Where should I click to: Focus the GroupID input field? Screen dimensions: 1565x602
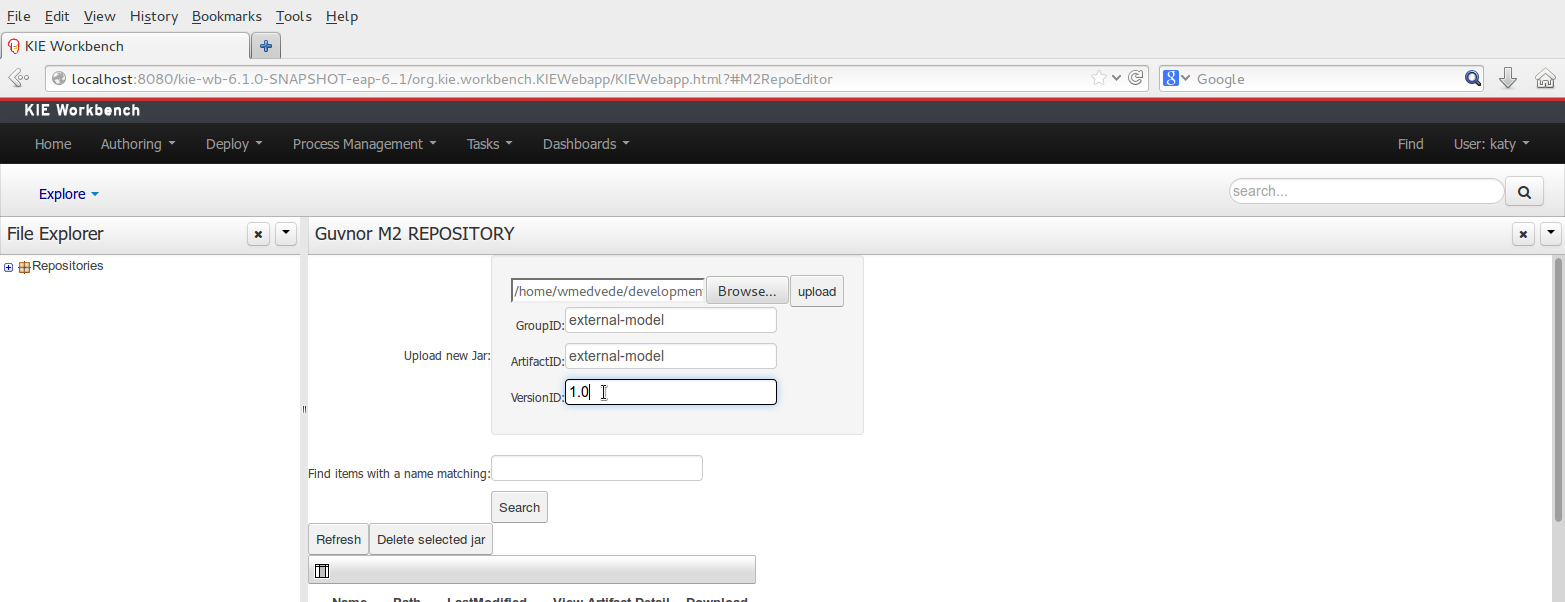(671, 320)
